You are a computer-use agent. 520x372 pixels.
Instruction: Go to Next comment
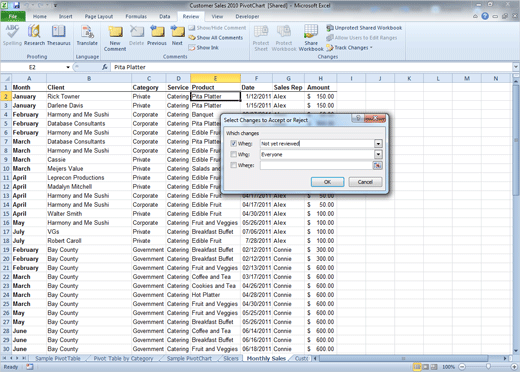tap(177, 35)
